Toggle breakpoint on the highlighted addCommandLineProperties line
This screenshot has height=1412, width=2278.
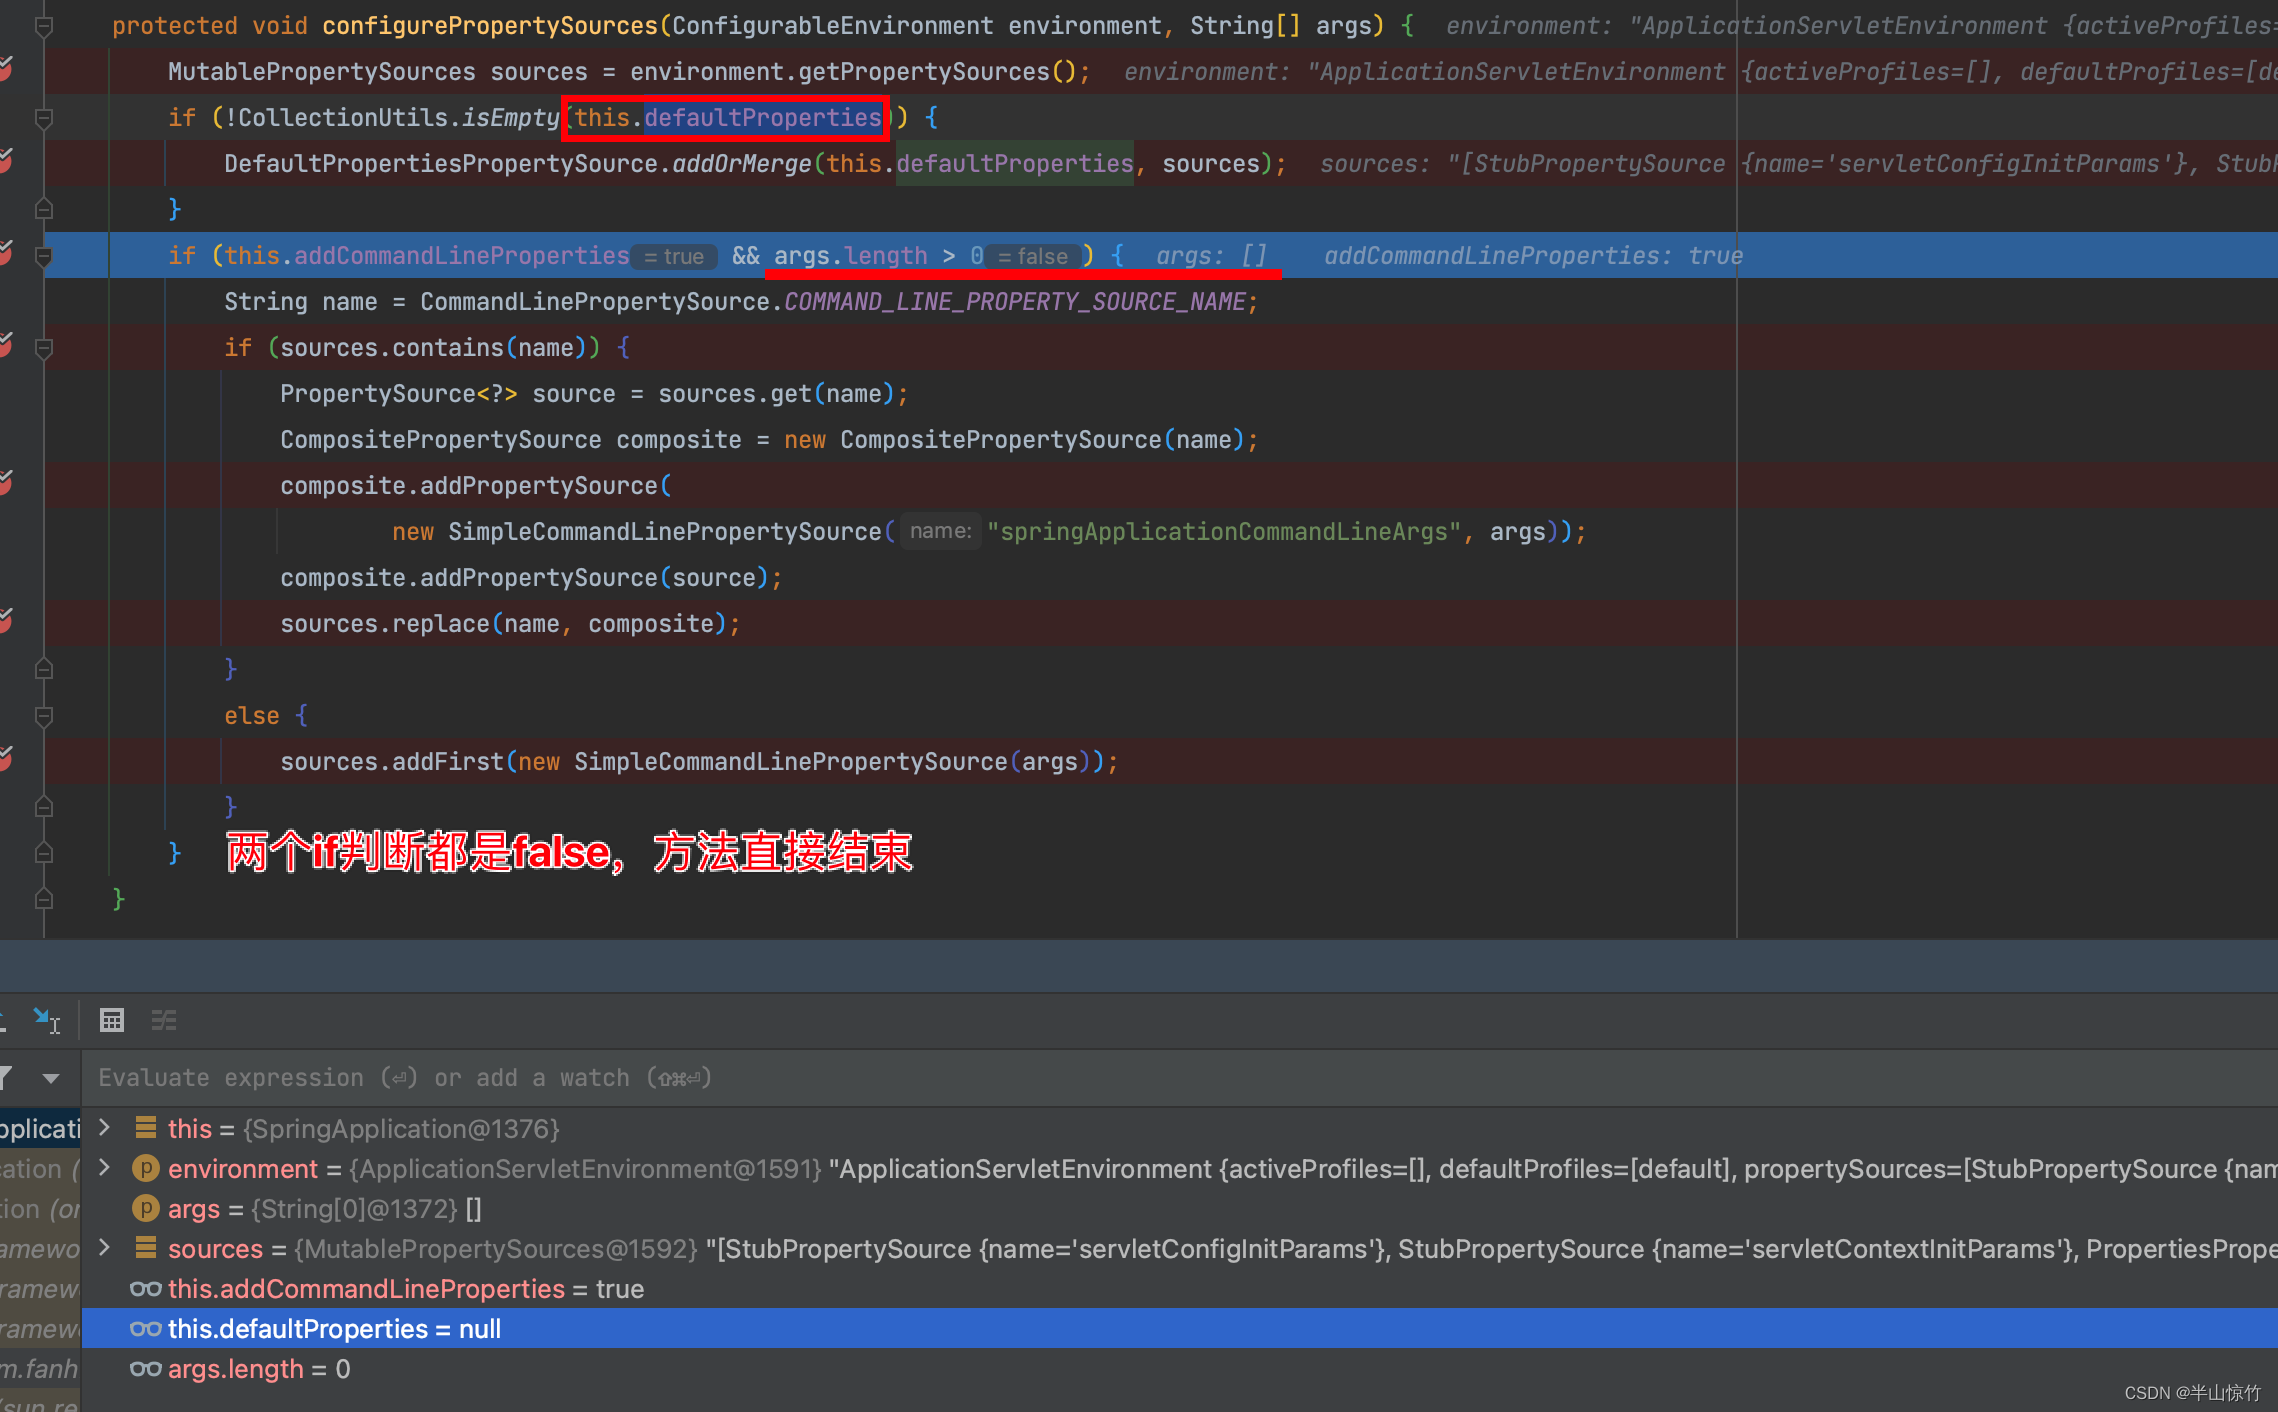(5, 254)
